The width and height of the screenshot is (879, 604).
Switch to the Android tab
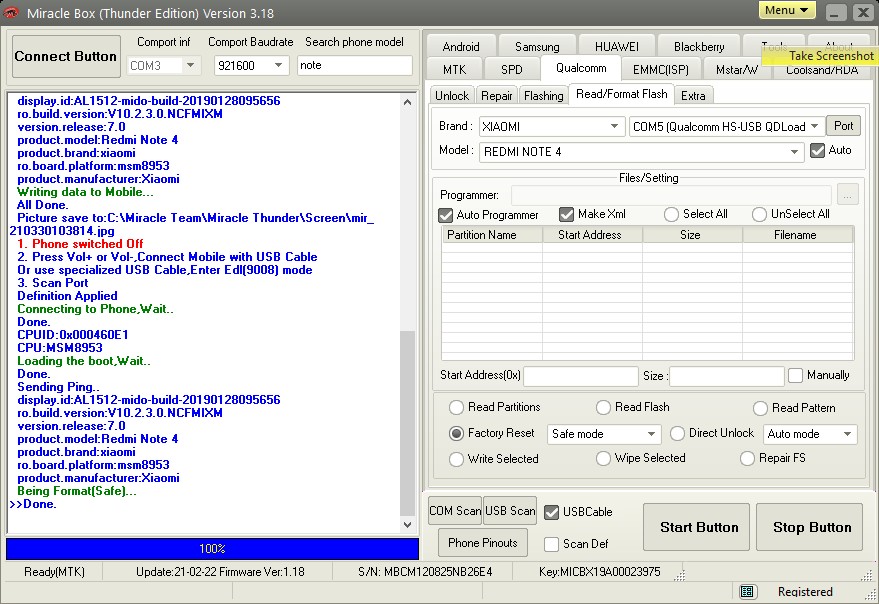[461, 47]
